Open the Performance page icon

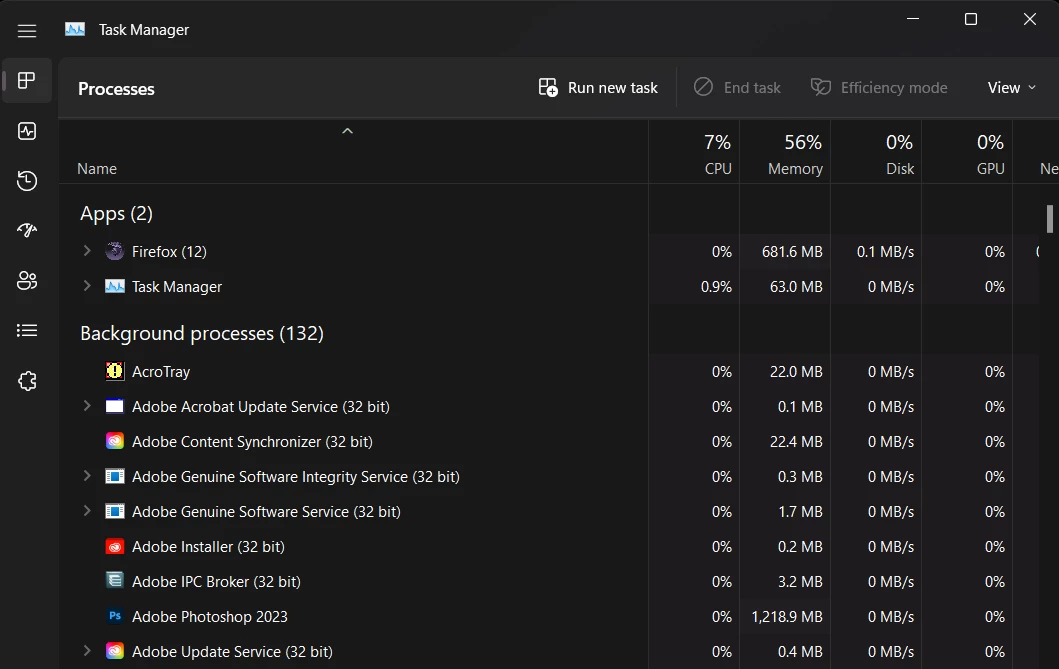(27, 131)
